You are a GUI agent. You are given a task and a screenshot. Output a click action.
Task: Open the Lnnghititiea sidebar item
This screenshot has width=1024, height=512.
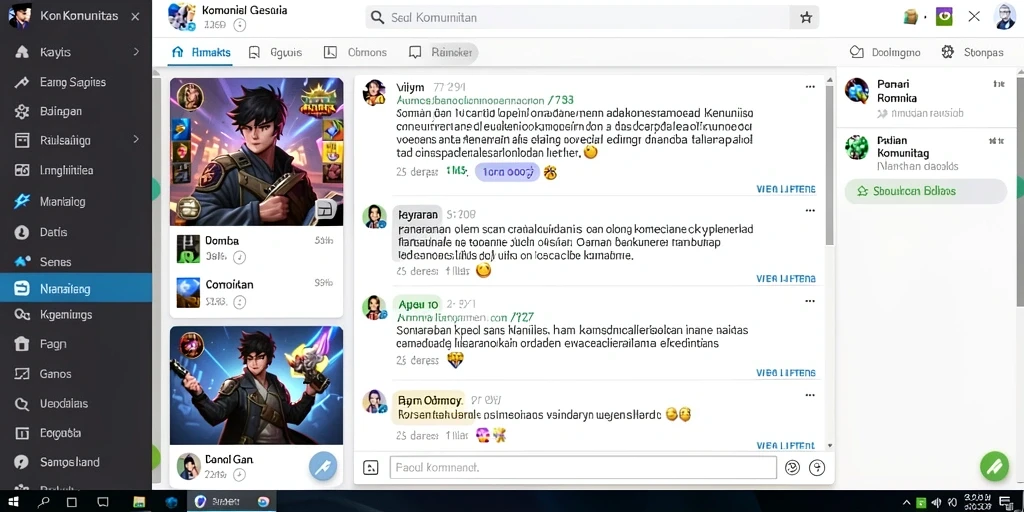76,170
